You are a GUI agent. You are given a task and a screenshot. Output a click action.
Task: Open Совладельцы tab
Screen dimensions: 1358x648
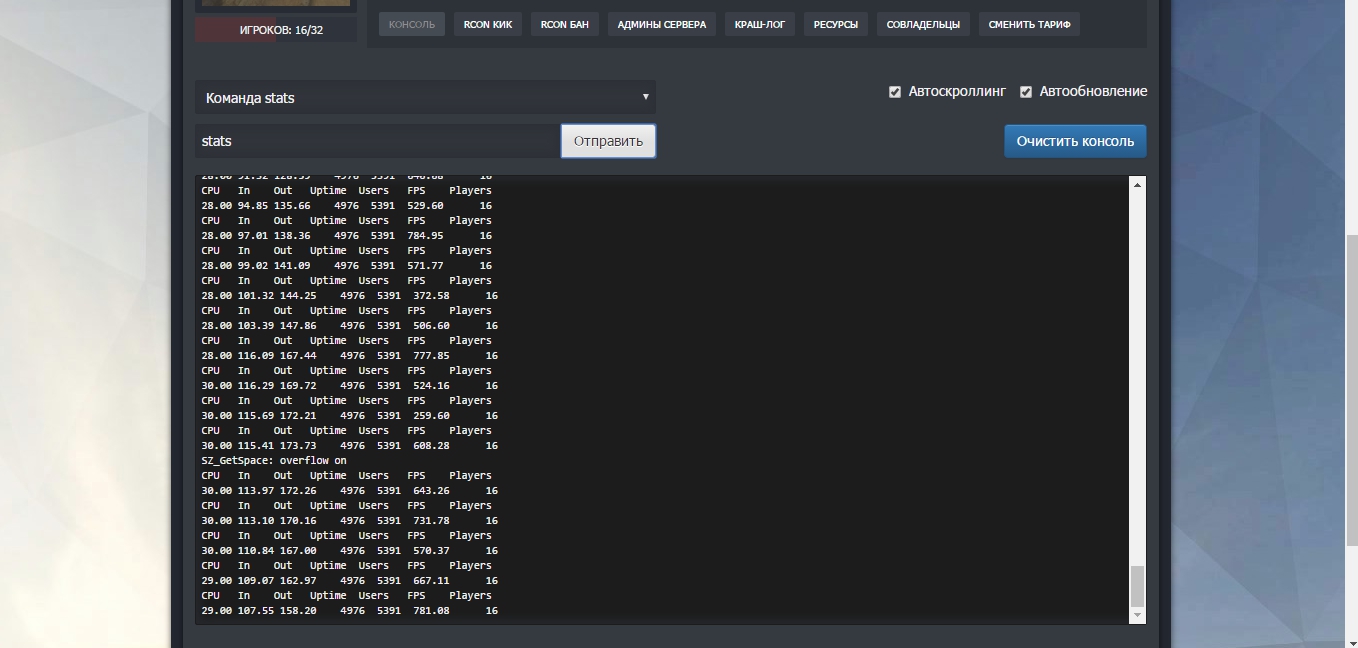923,24
